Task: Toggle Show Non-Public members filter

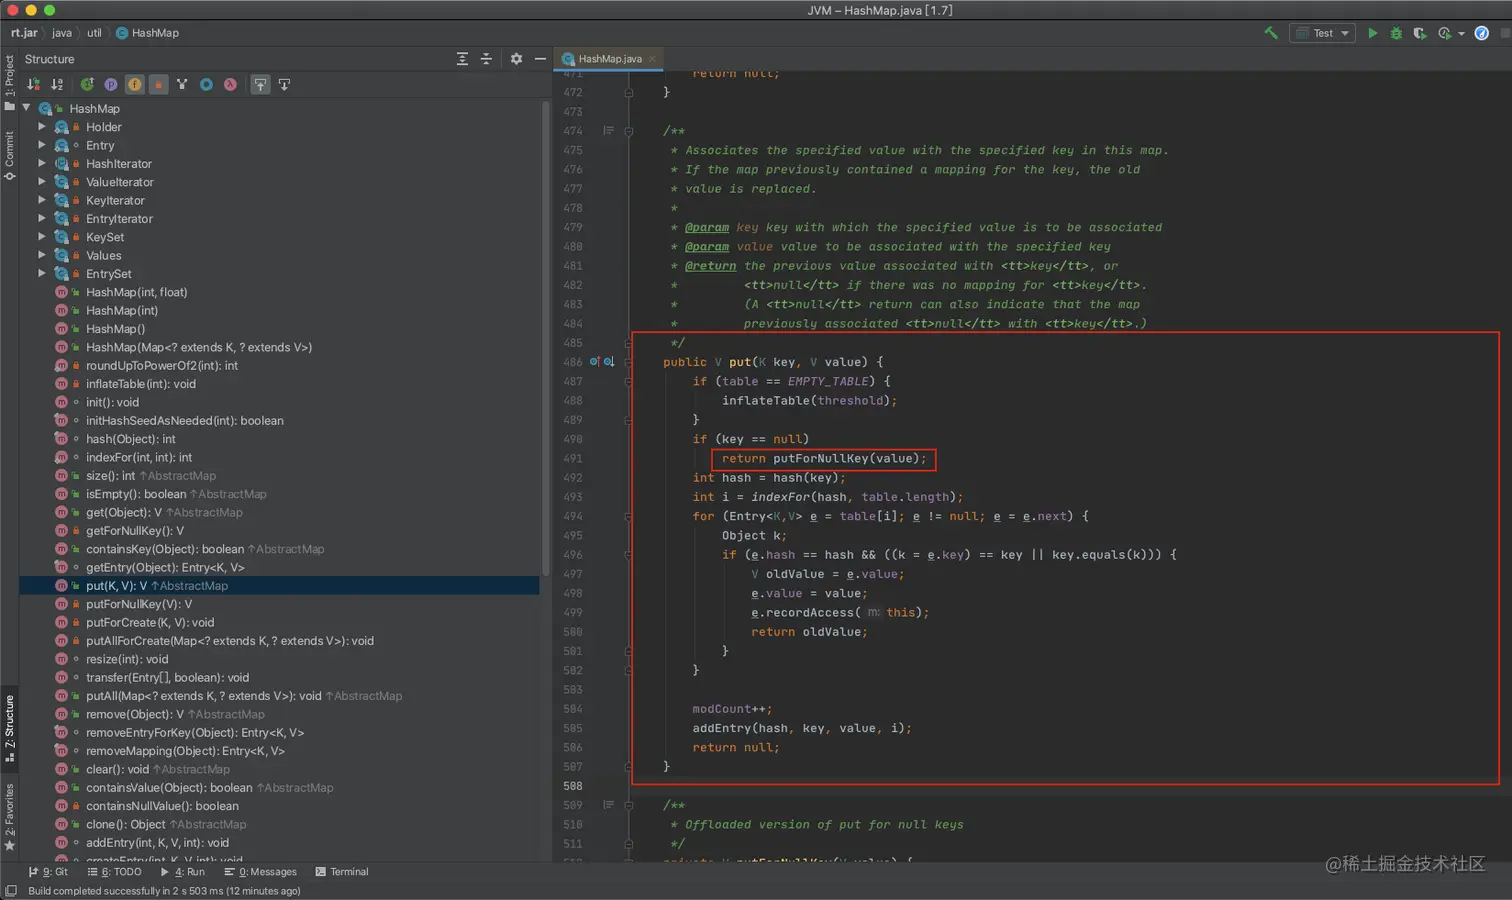Action: [158, 85]
